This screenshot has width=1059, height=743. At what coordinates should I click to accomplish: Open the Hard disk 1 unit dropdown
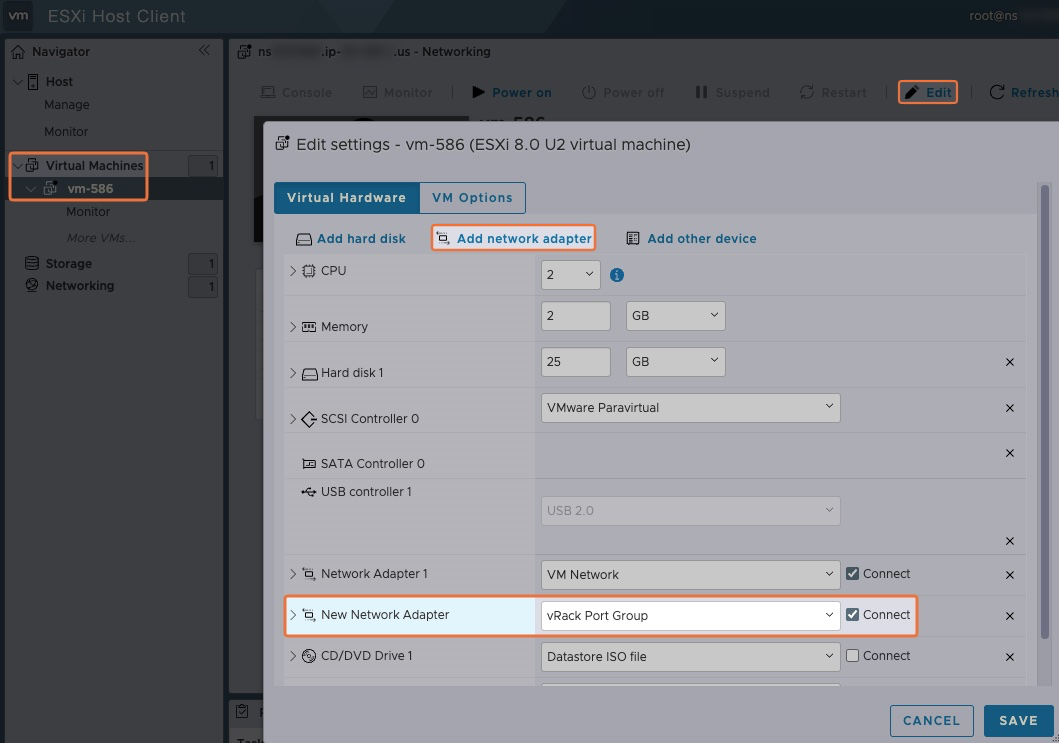[675, 362]
